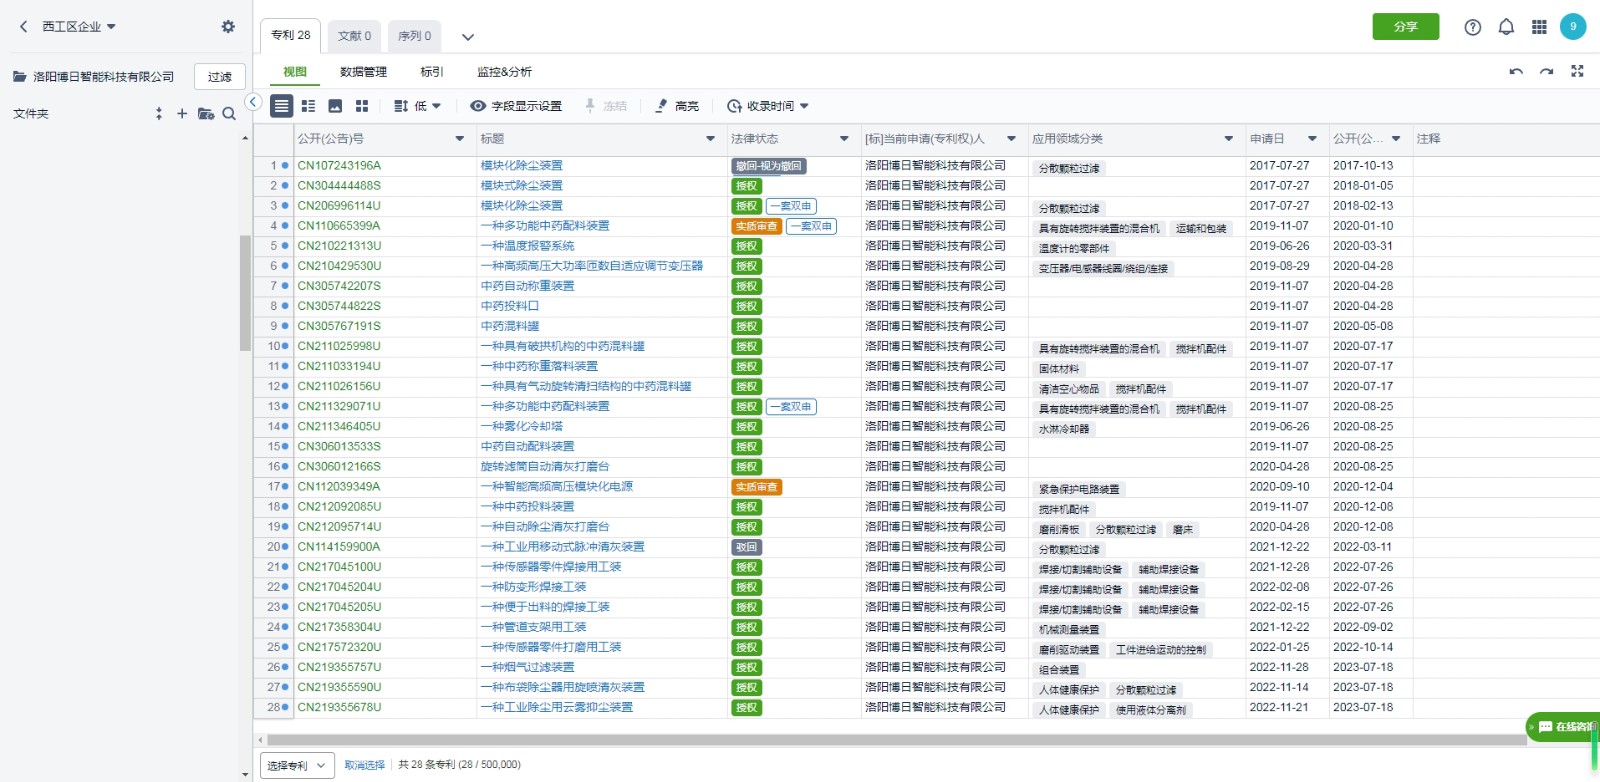Switch to the grid card view icon

362,106
